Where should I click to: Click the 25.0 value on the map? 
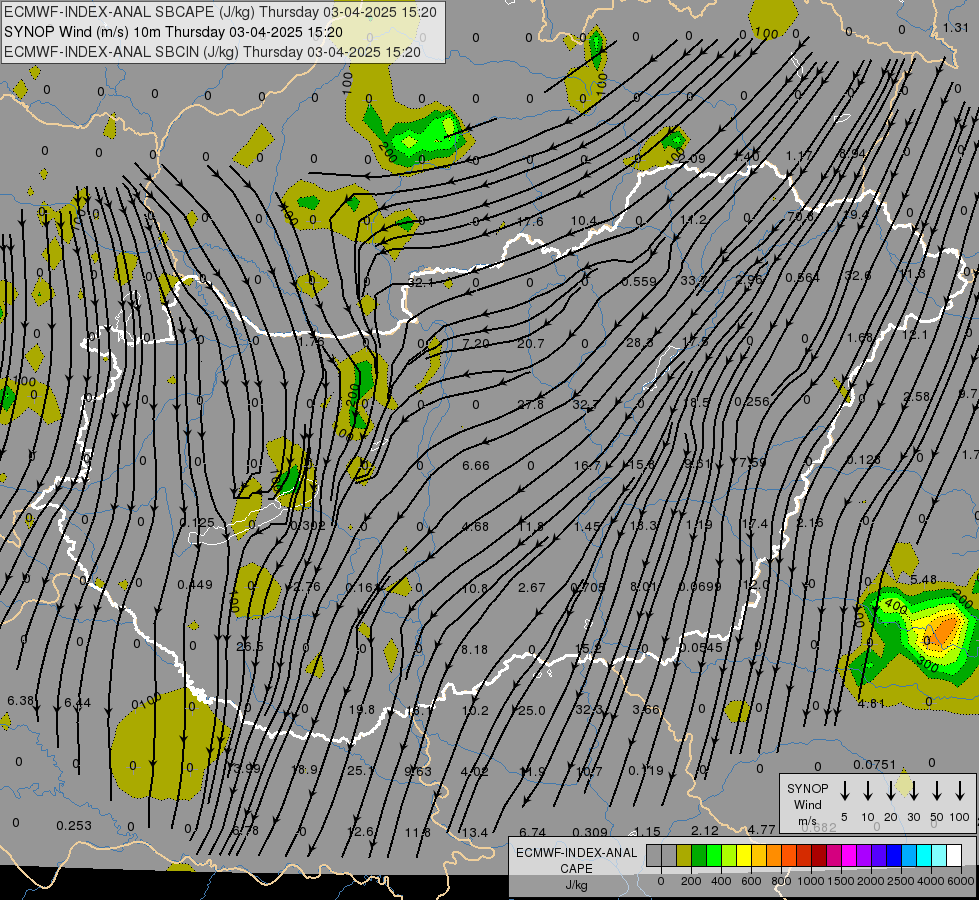pyautogui.click(x=532, y=711)
